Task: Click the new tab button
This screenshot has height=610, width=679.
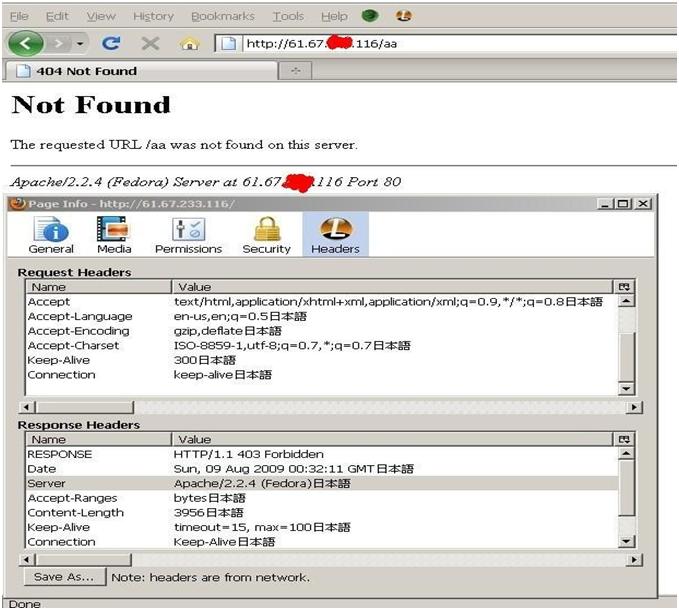Action: [x=294, y=71]
